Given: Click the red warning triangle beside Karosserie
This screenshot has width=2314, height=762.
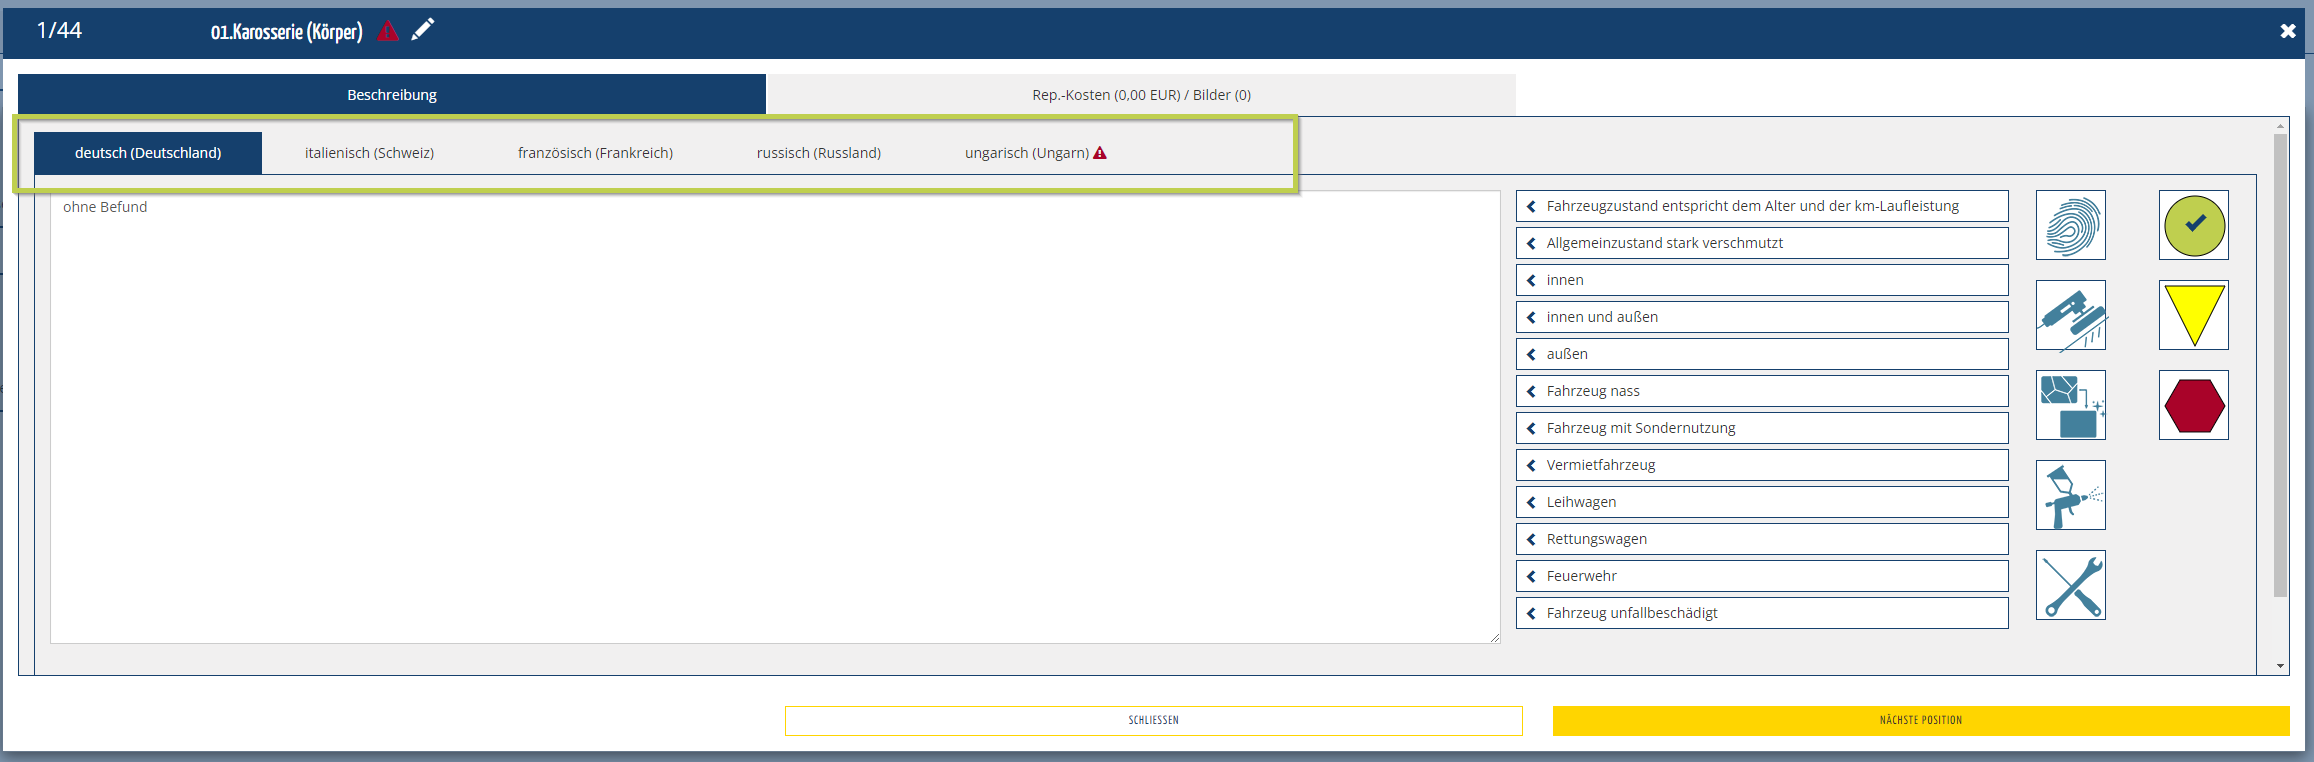Looking at the screenshot, I should point(388,31).
